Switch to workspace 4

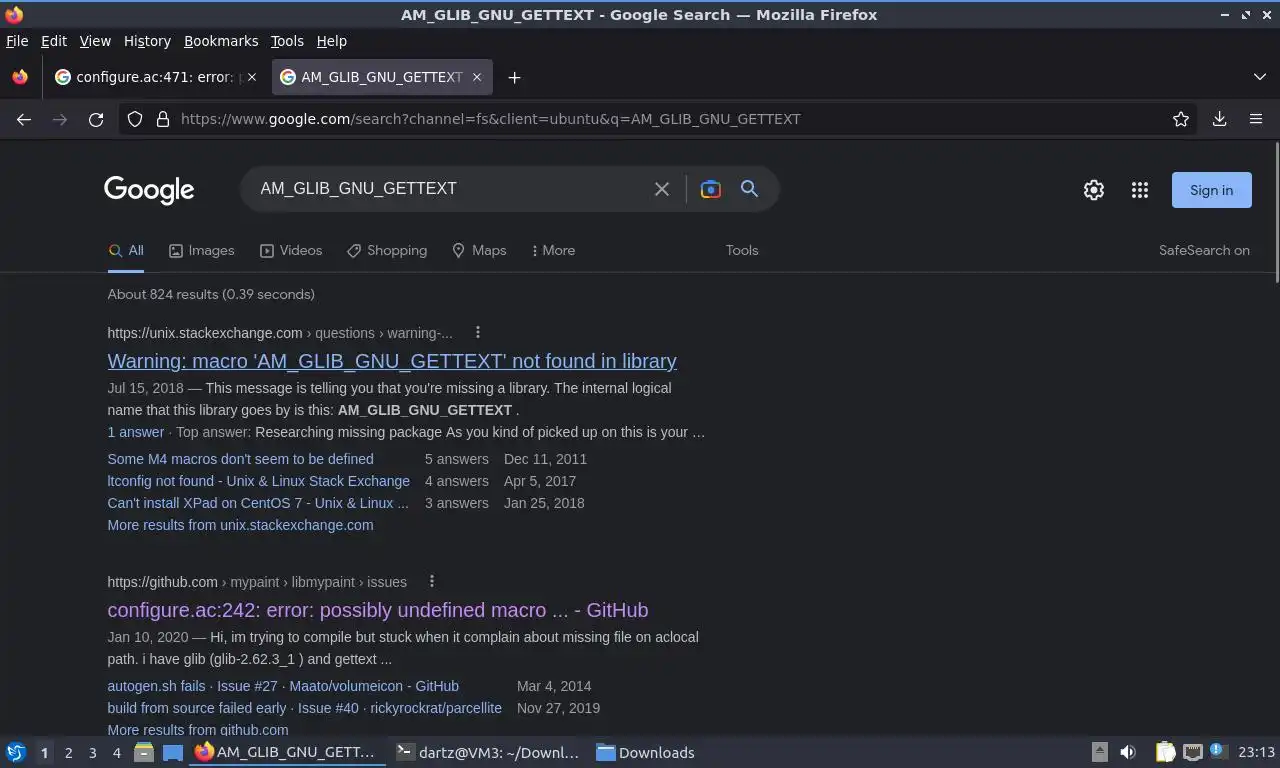116,753
